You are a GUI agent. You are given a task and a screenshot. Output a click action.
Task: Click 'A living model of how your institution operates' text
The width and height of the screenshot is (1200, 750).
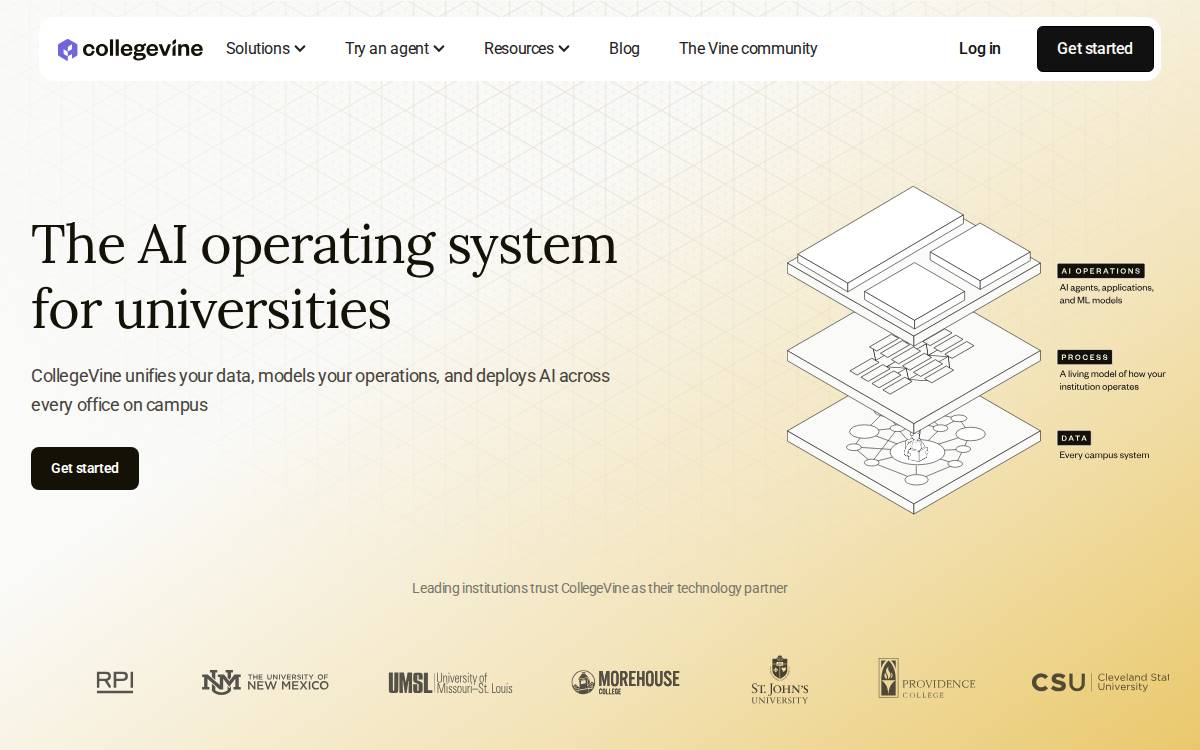1112,381
